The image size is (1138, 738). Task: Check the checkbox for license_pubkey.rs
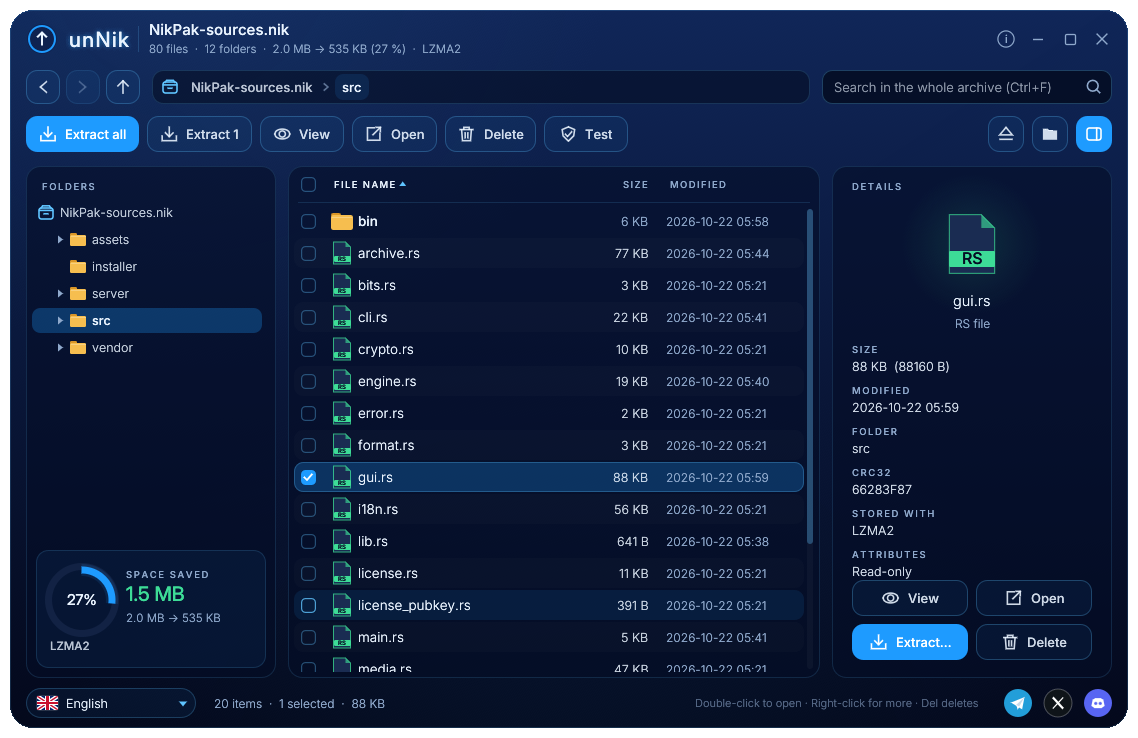308,605
